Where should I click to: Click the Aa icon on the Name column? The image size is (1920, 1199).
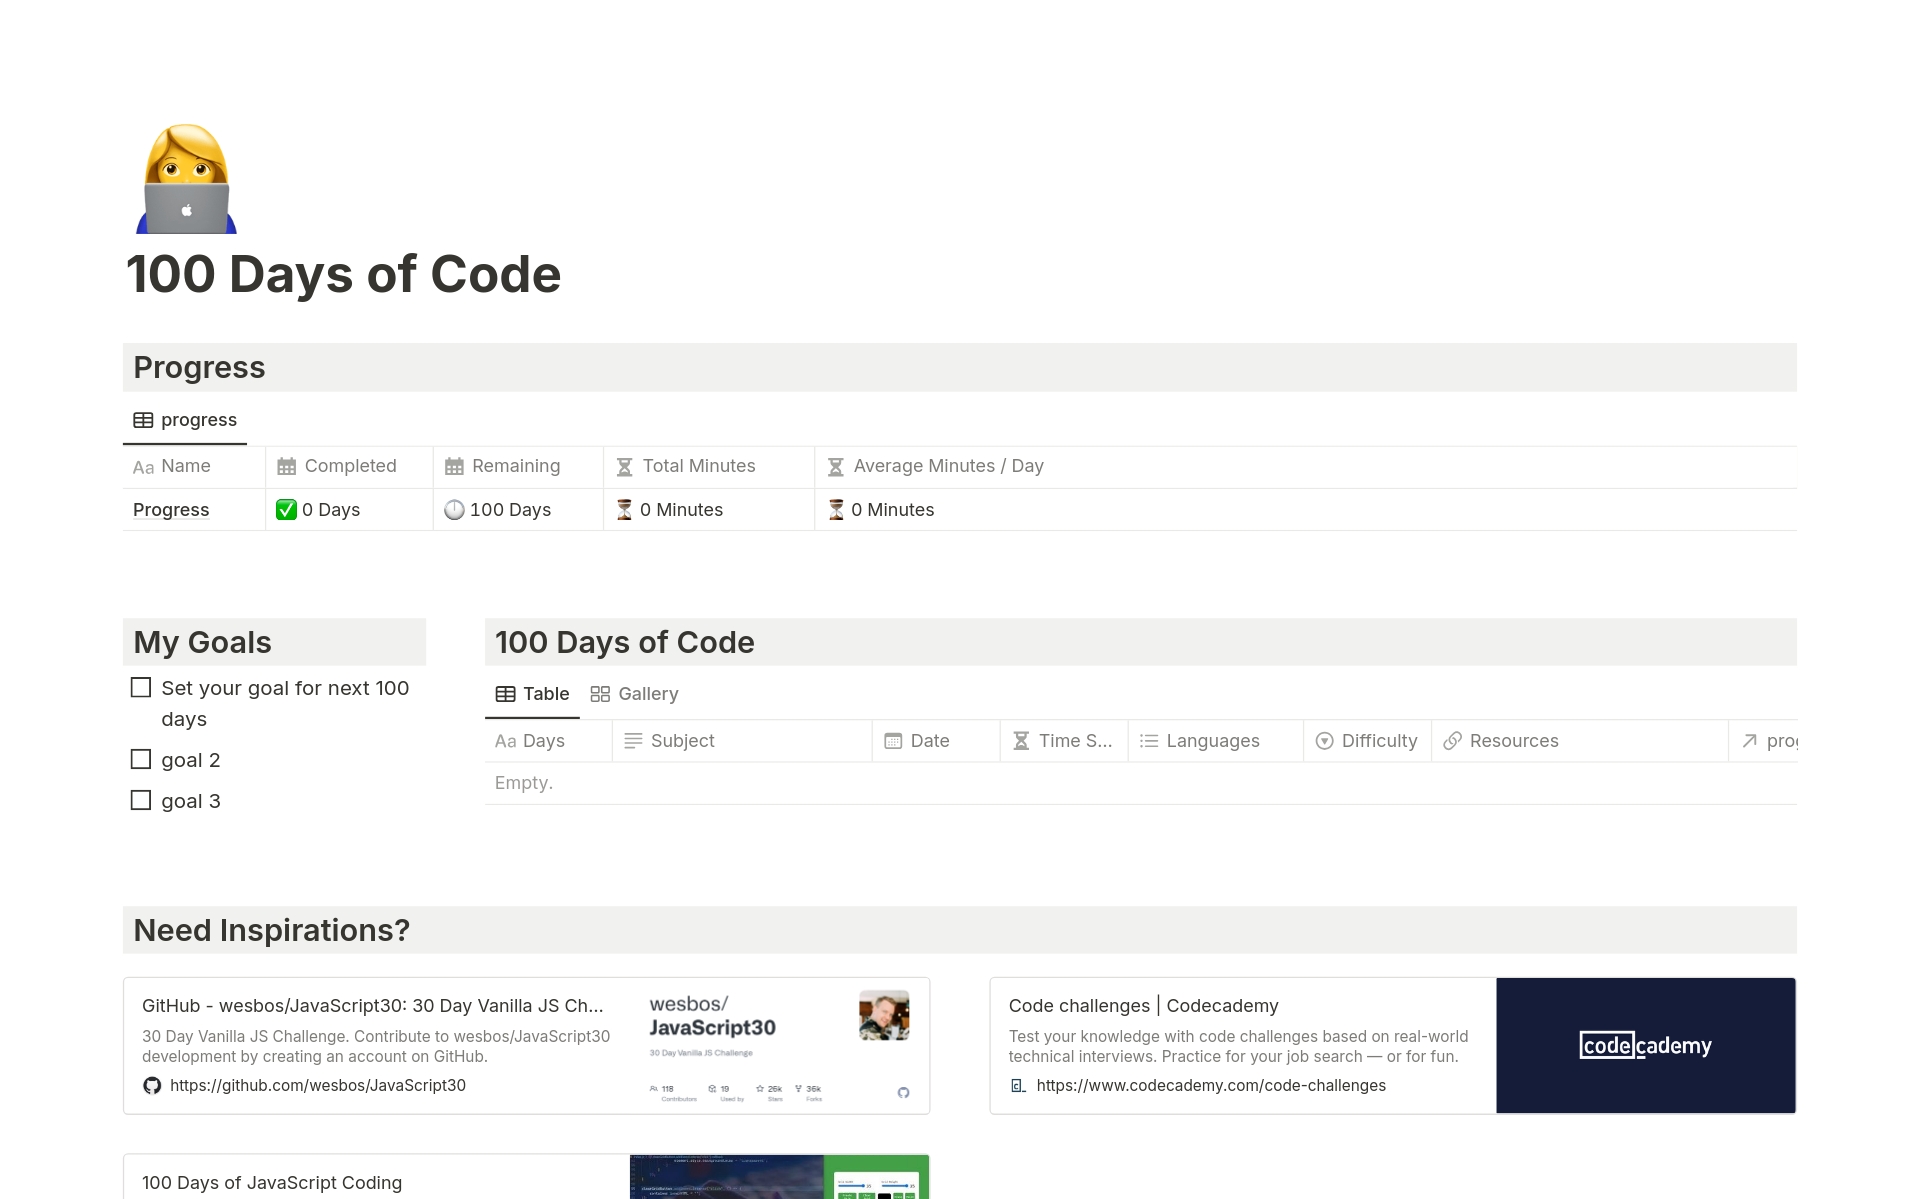click(144, 466)
